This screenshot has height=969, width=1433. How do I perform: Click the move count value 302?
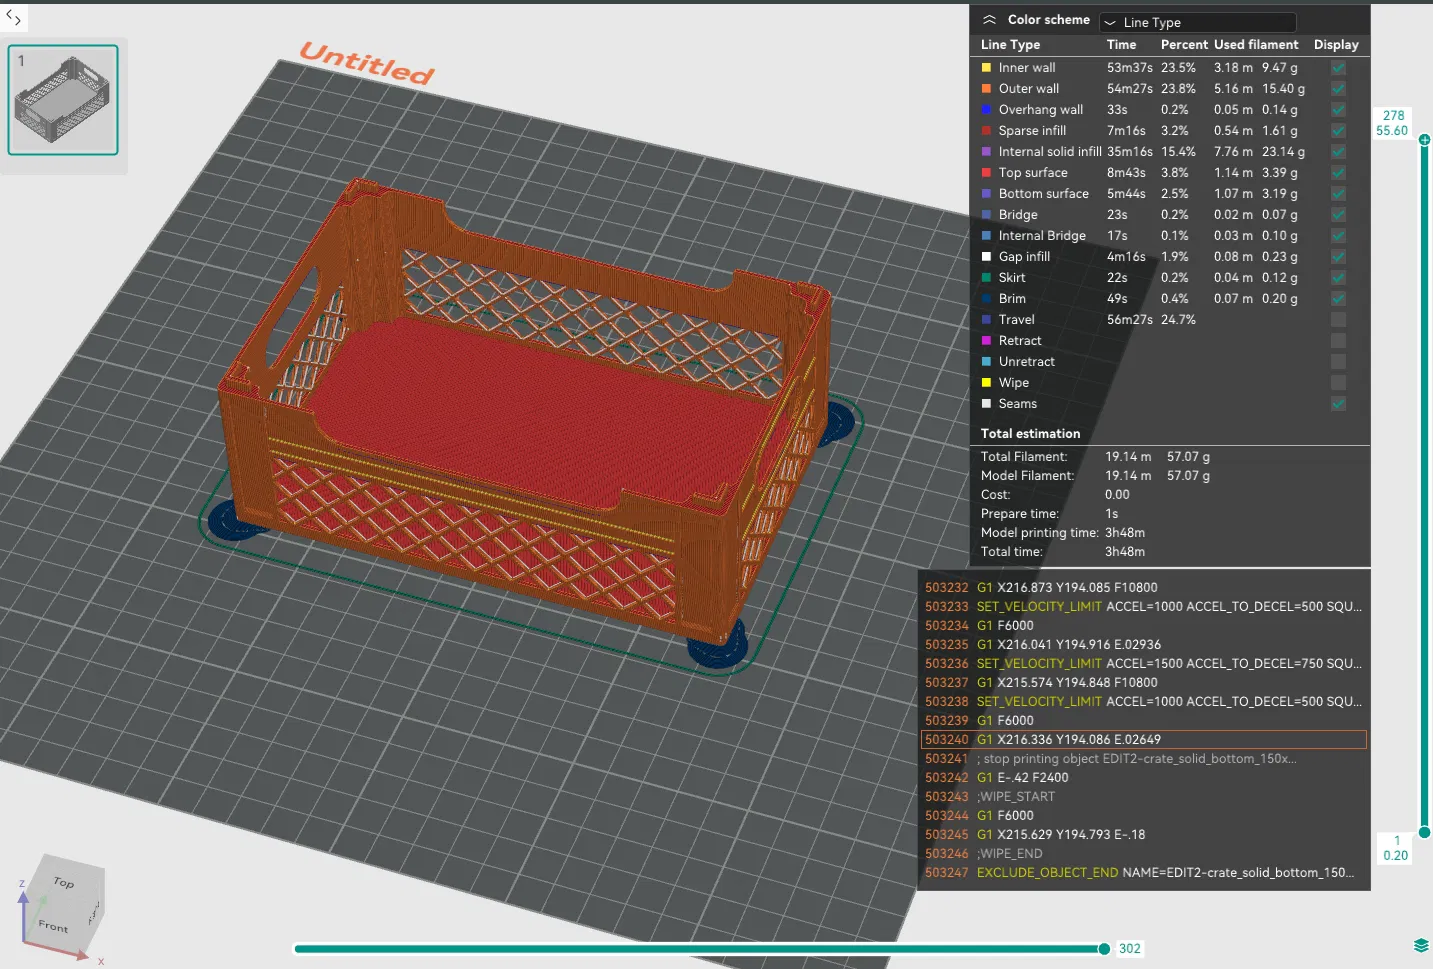pos(1130,949)
